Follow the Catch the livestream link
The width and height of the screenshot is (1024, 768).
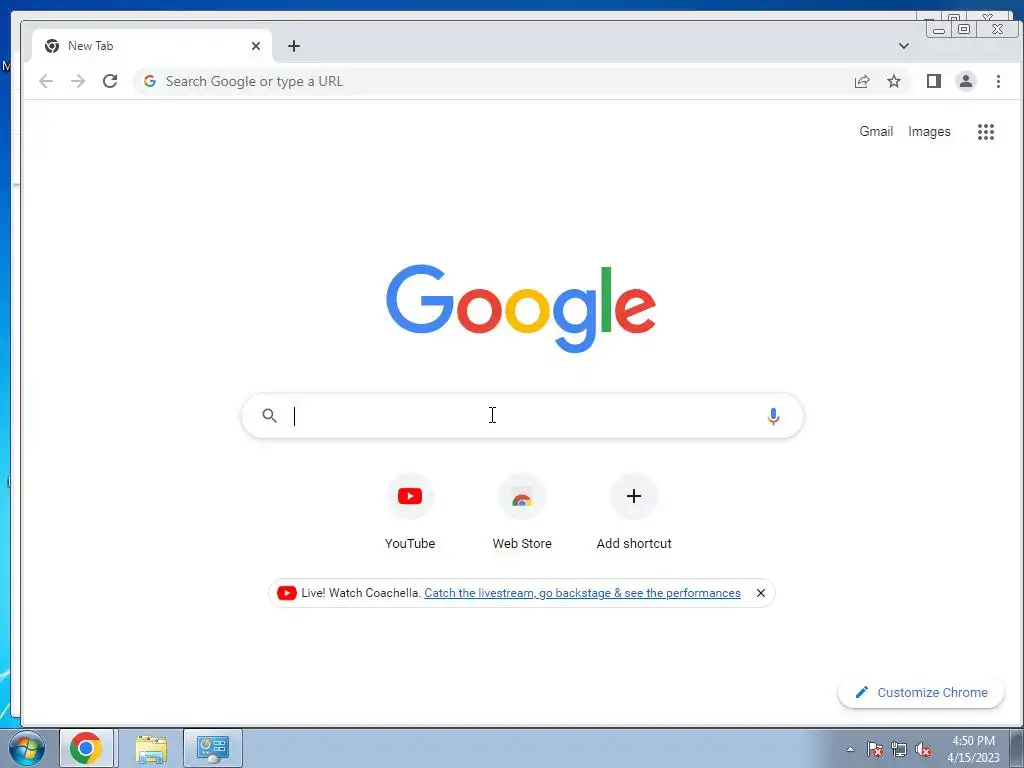(x=583, y=593)
